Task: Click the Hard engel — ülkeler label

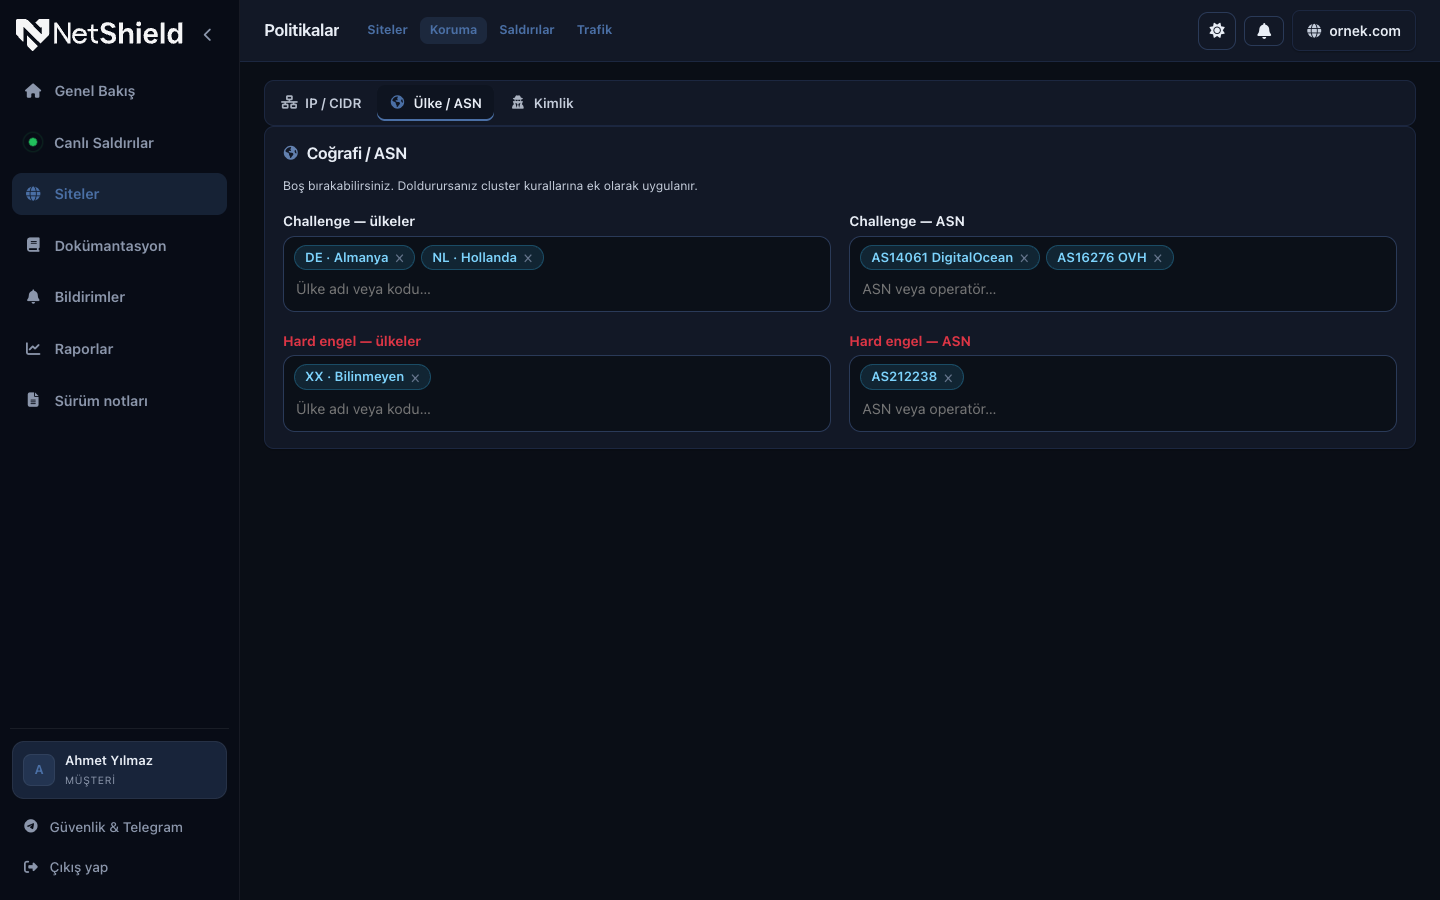Action: point(352,341)
